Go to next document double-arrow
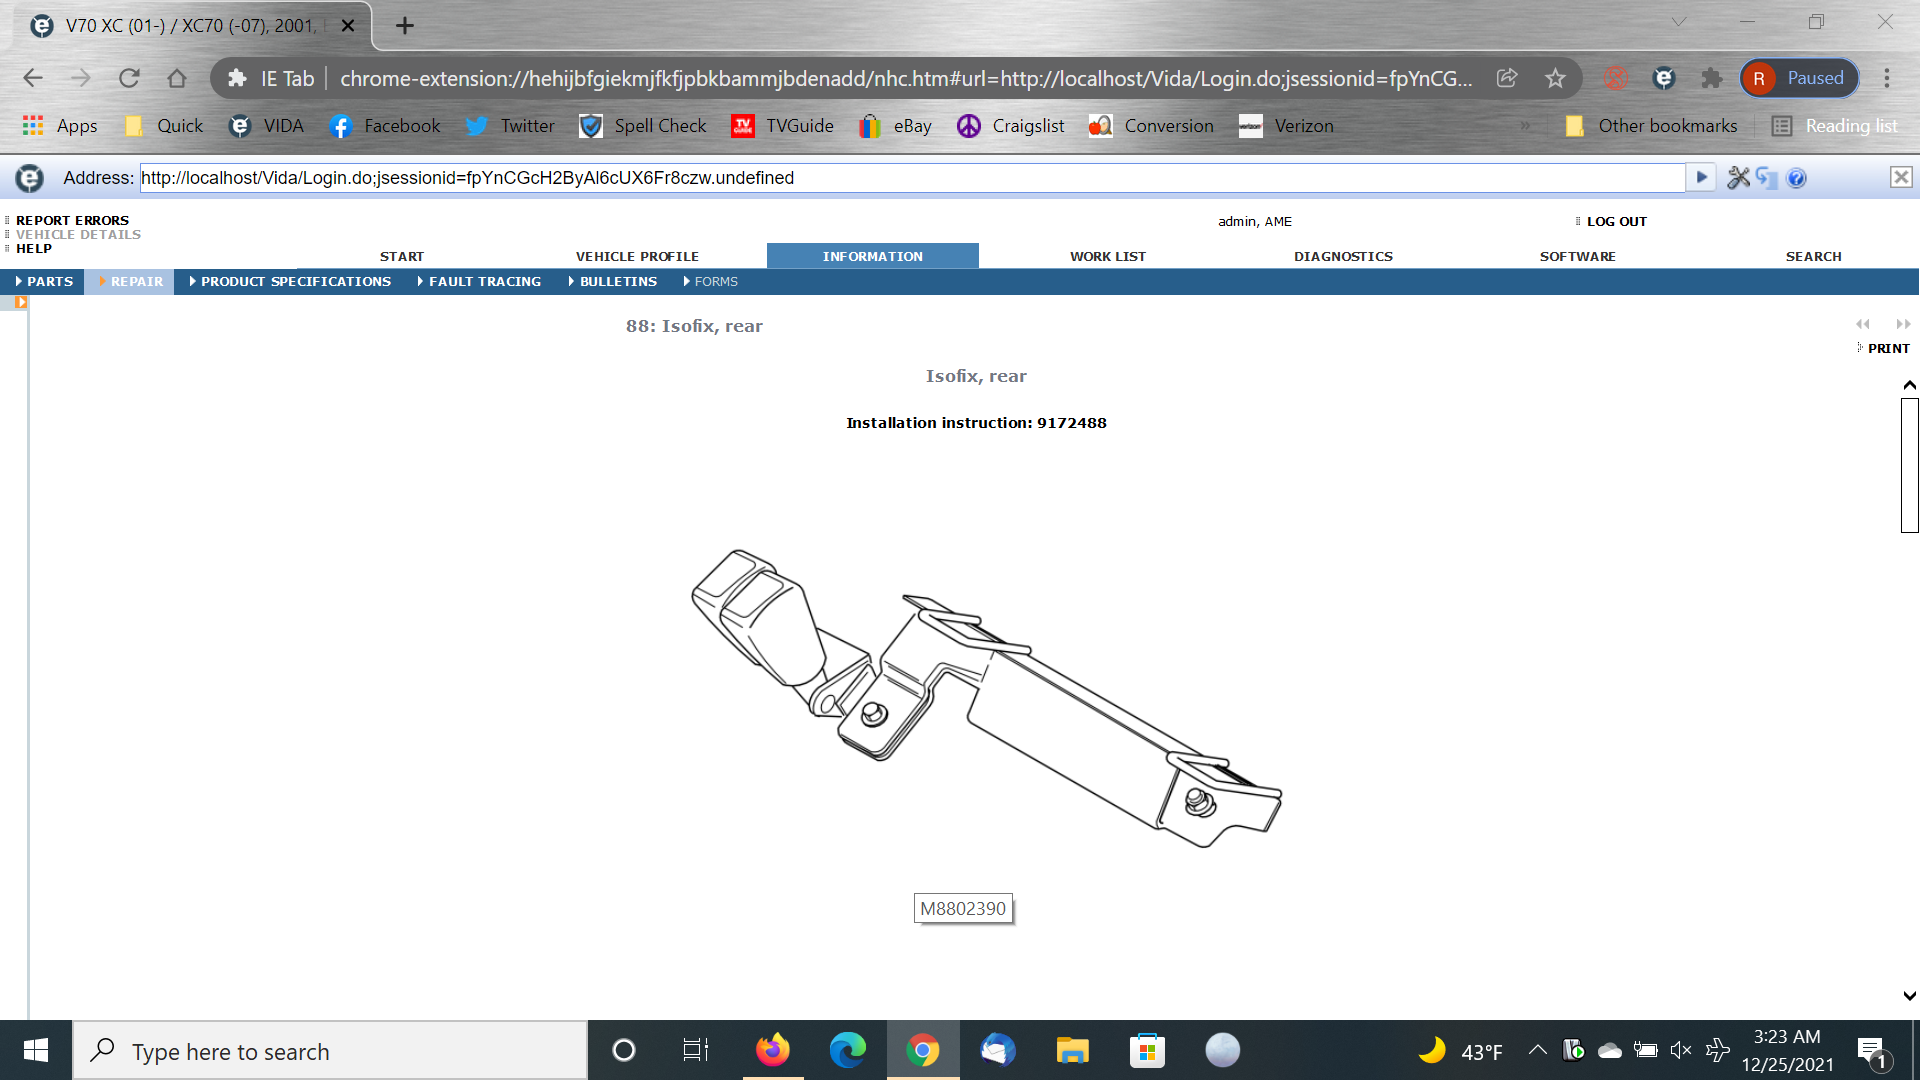Image resolution: width=1920 pixels, height=1080 pixels. [x=1903, y=324]
